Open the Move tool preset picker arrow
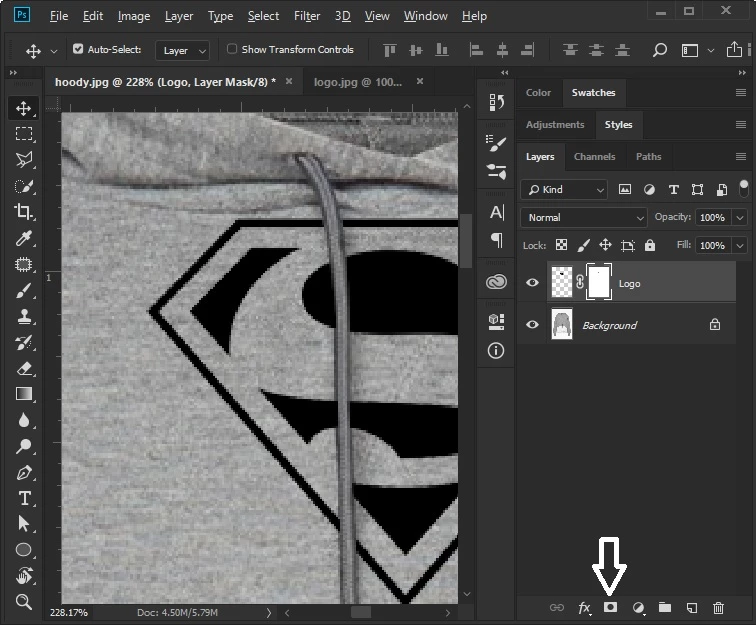756x625 pixels. point(54,51)
